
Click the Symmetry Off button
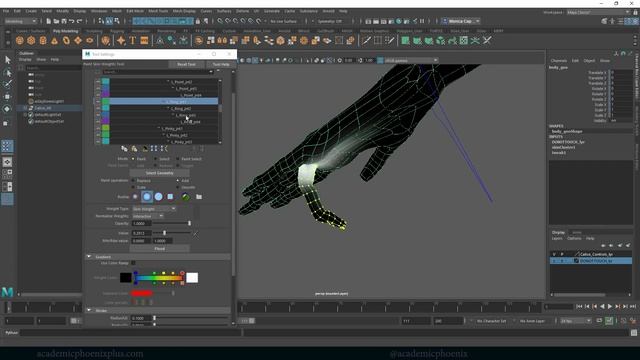coord(330,21)
